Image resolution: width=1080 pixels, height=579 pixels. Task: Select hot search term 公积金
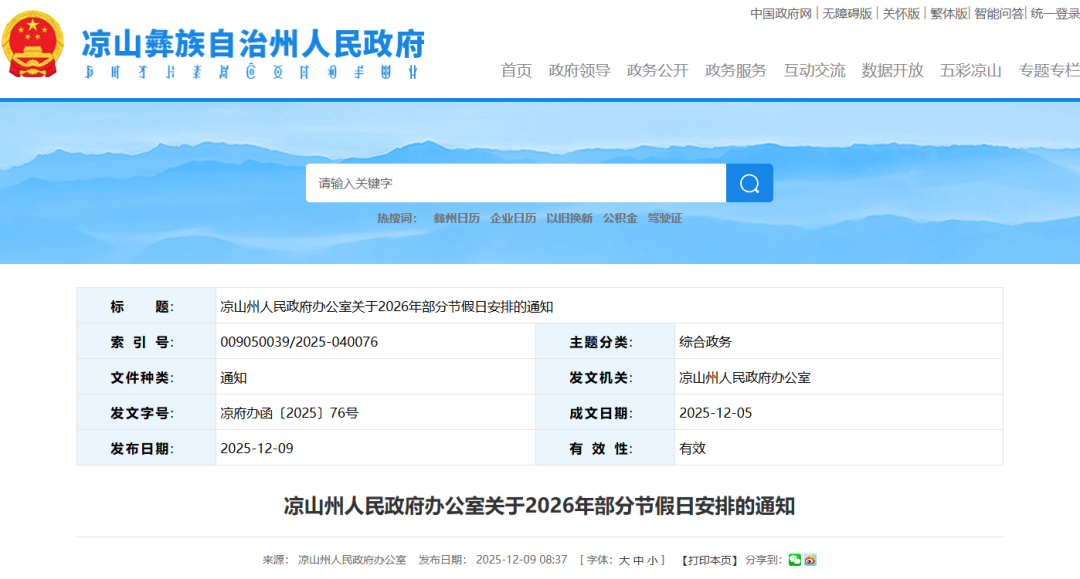tap(620, 218)
